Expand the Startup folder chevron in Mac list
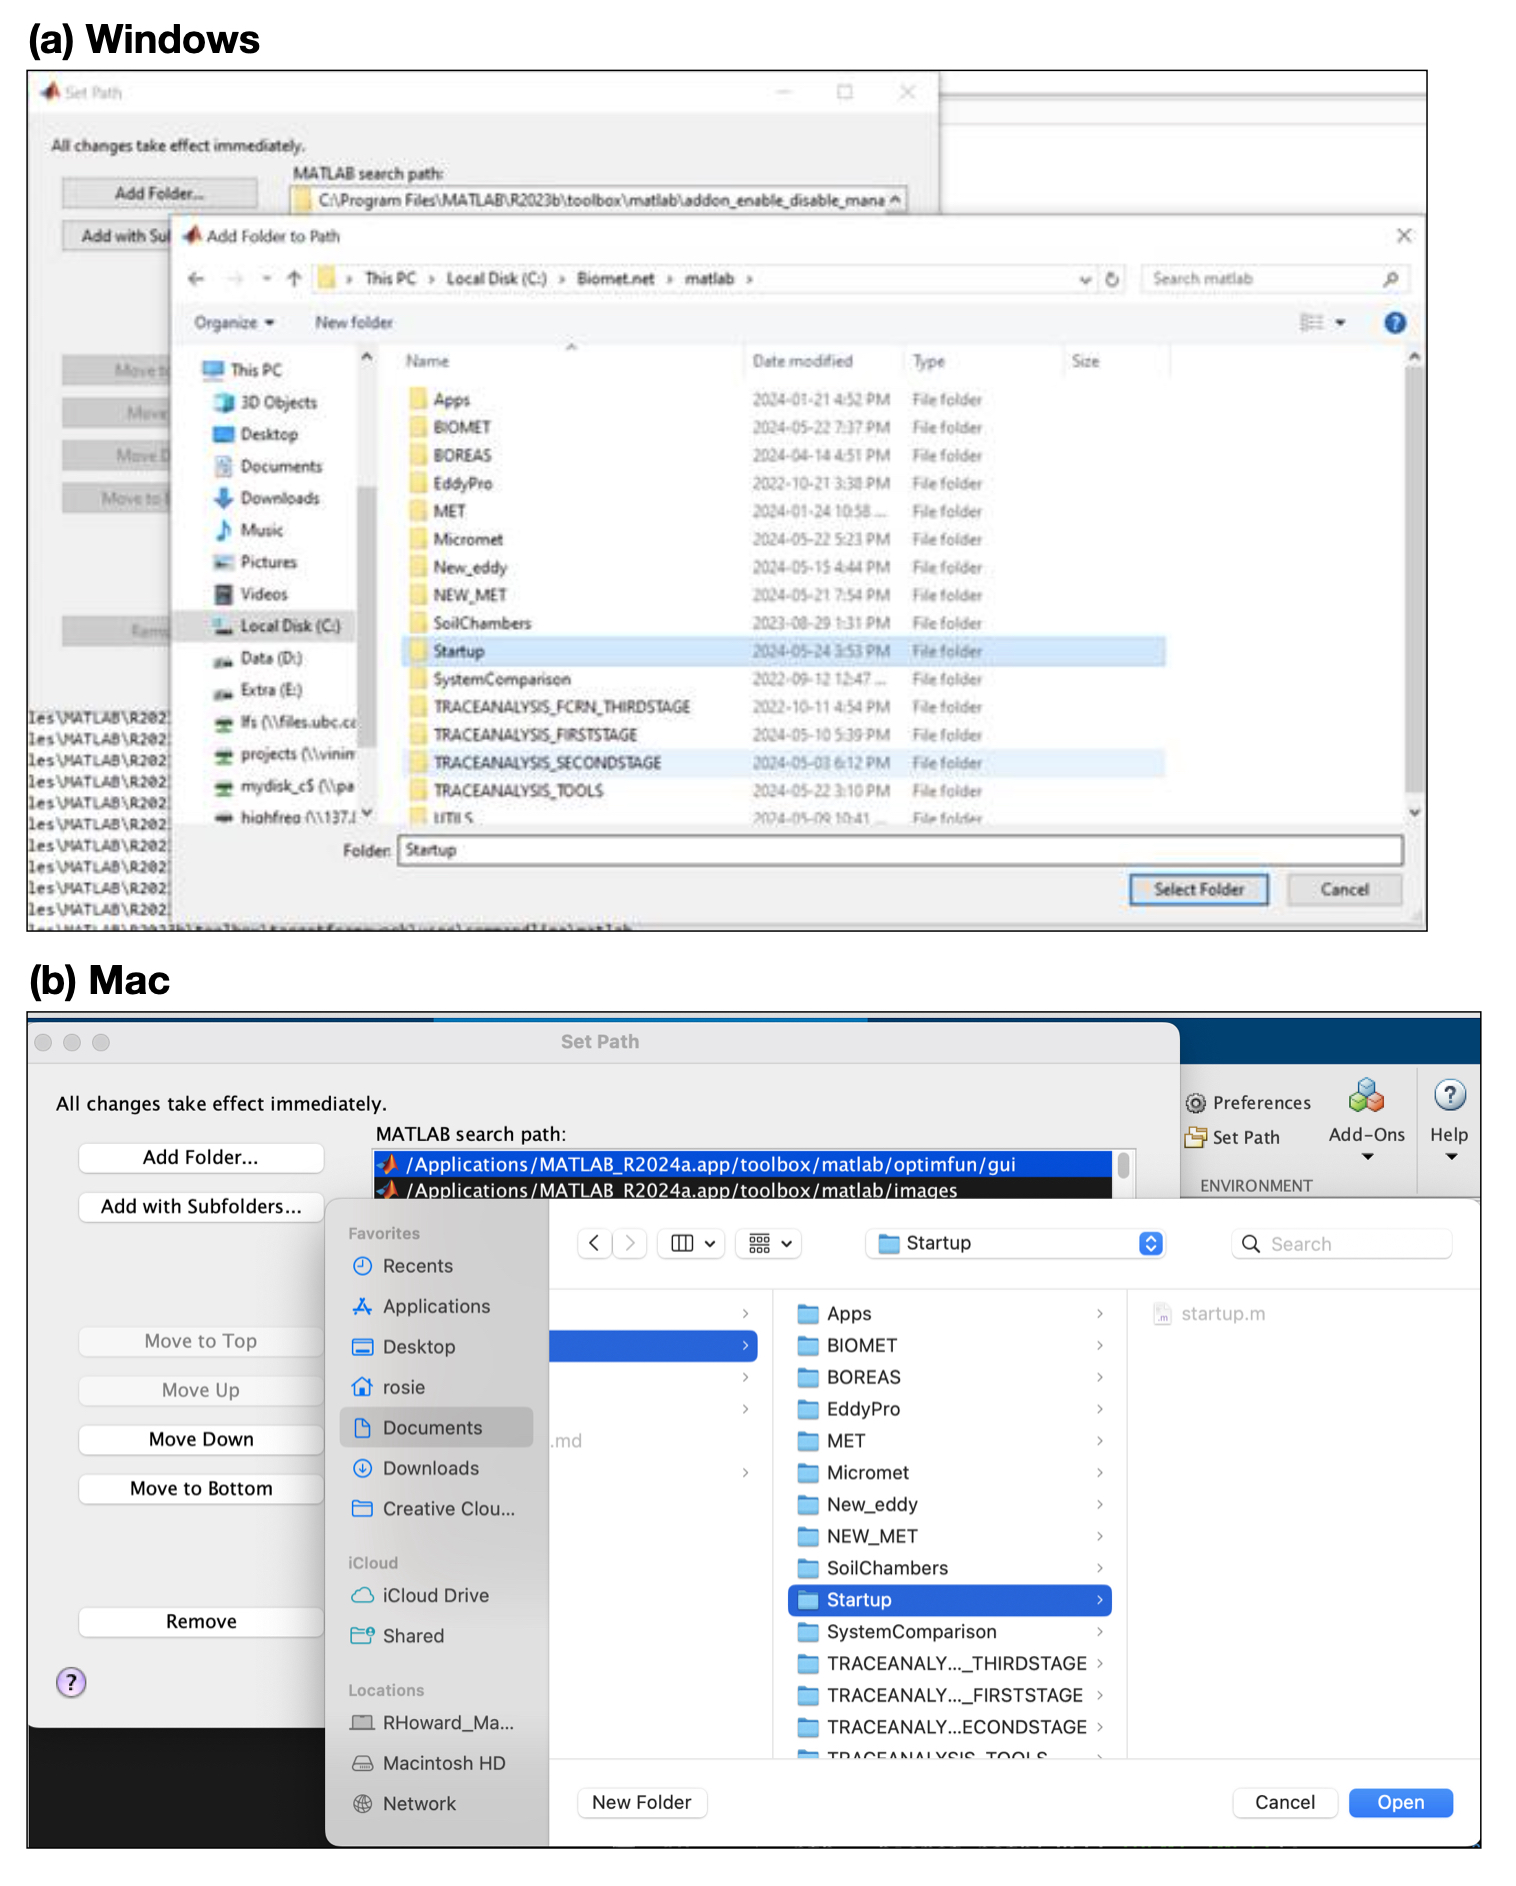Image resolution: width=1516 pixels, height=1886 pixels. click(1099, 1600)
